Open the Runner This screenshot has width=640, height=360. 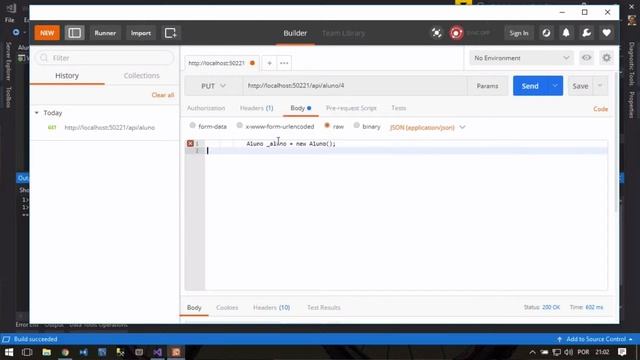(105, 33)
